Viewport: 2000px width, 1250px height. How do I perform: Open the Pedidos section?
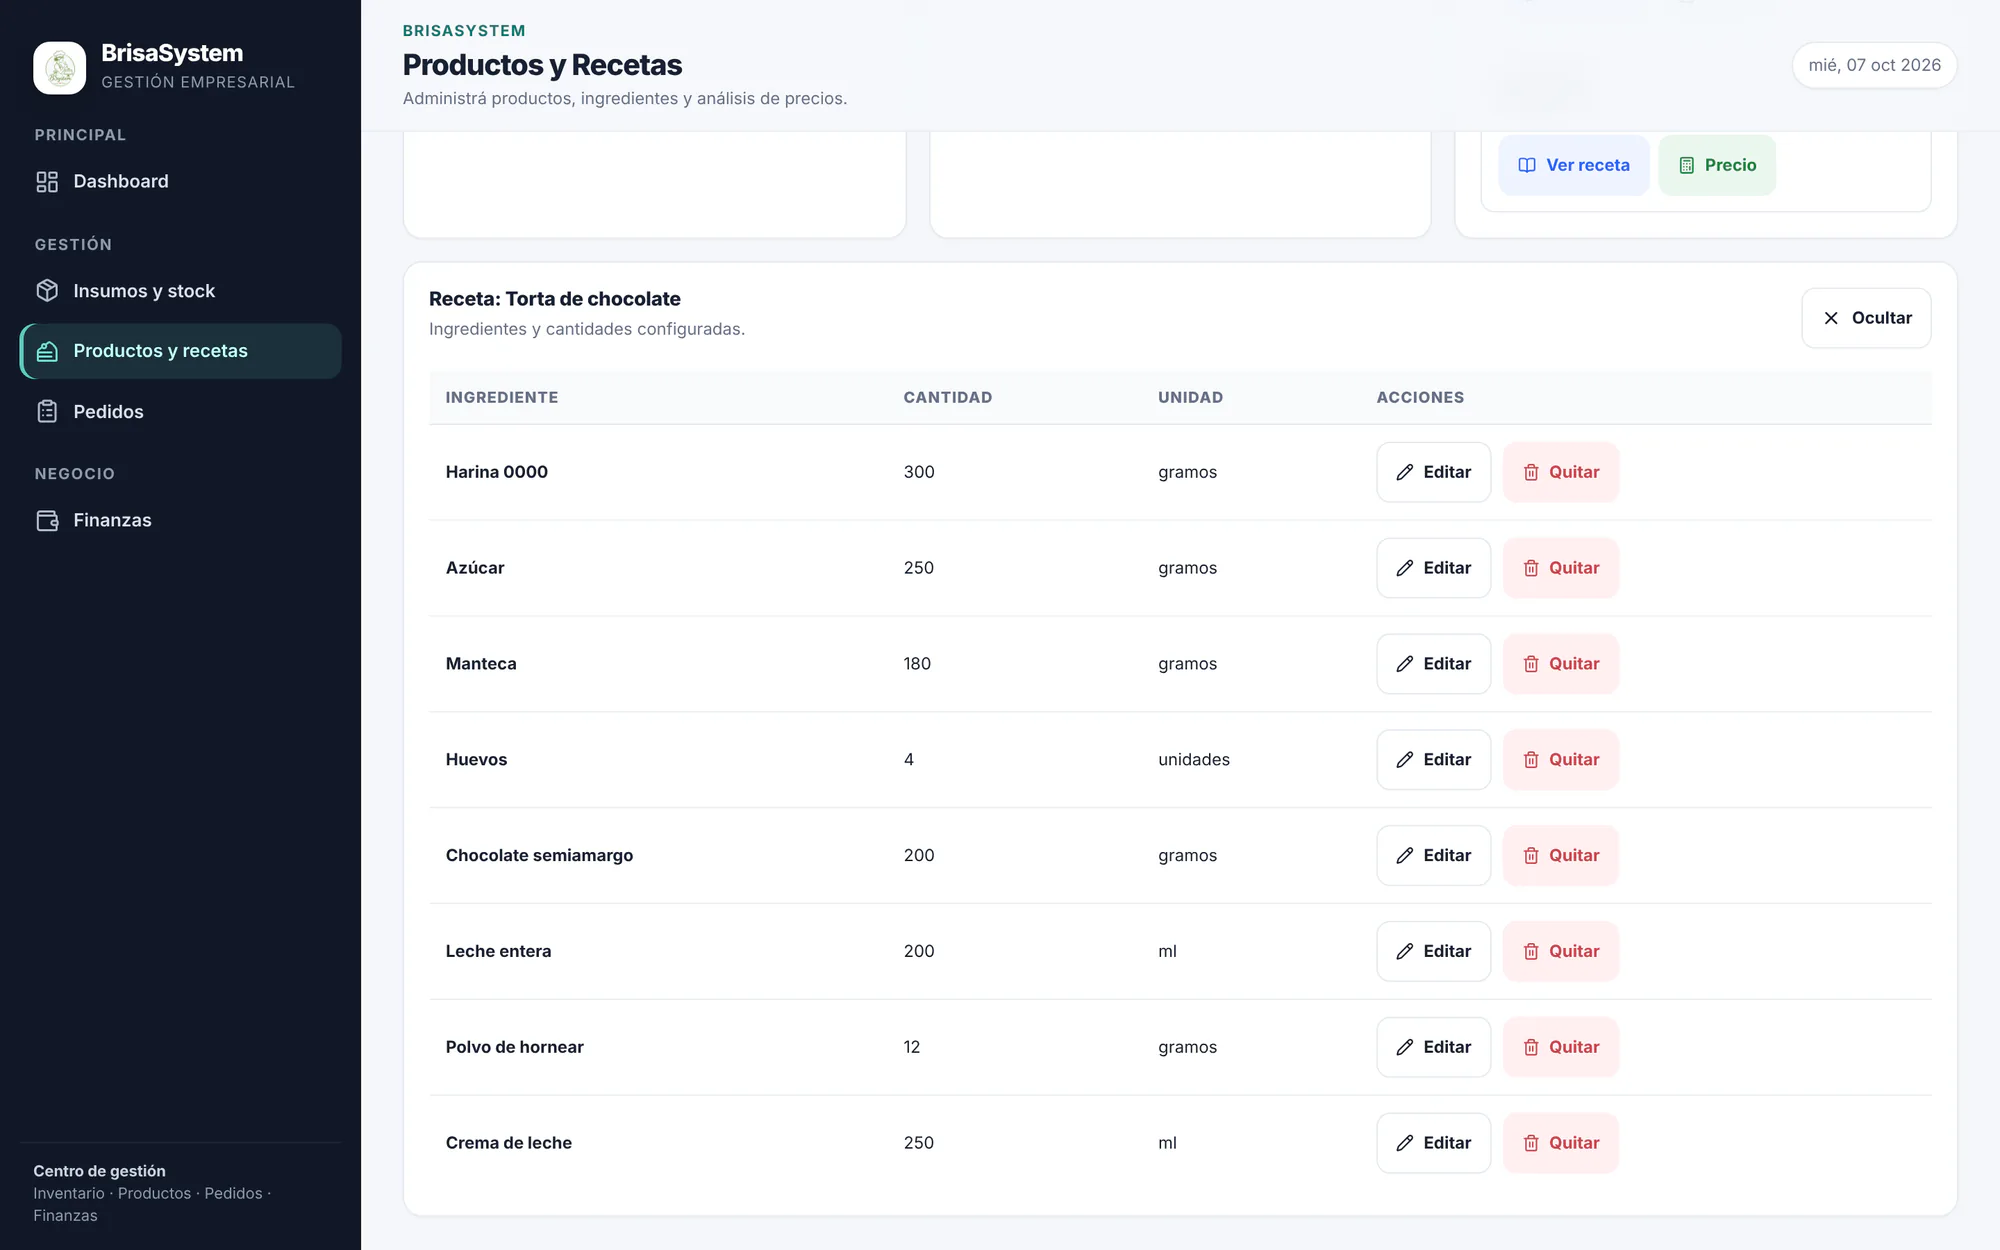pos(180,411)
